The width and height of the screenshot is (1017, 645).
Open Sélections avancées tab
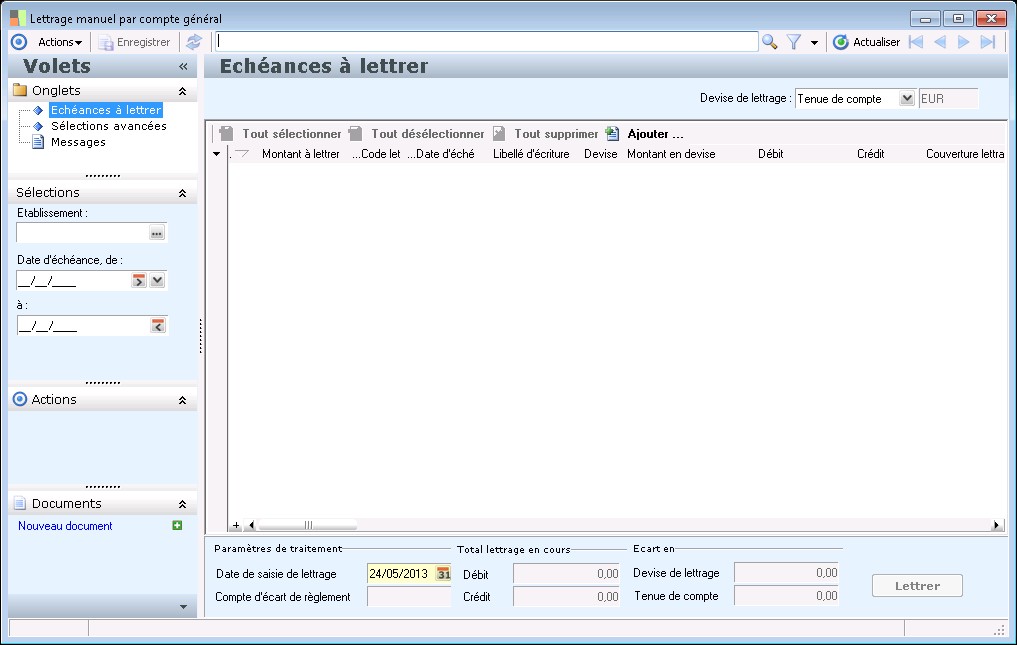[108, 126]
